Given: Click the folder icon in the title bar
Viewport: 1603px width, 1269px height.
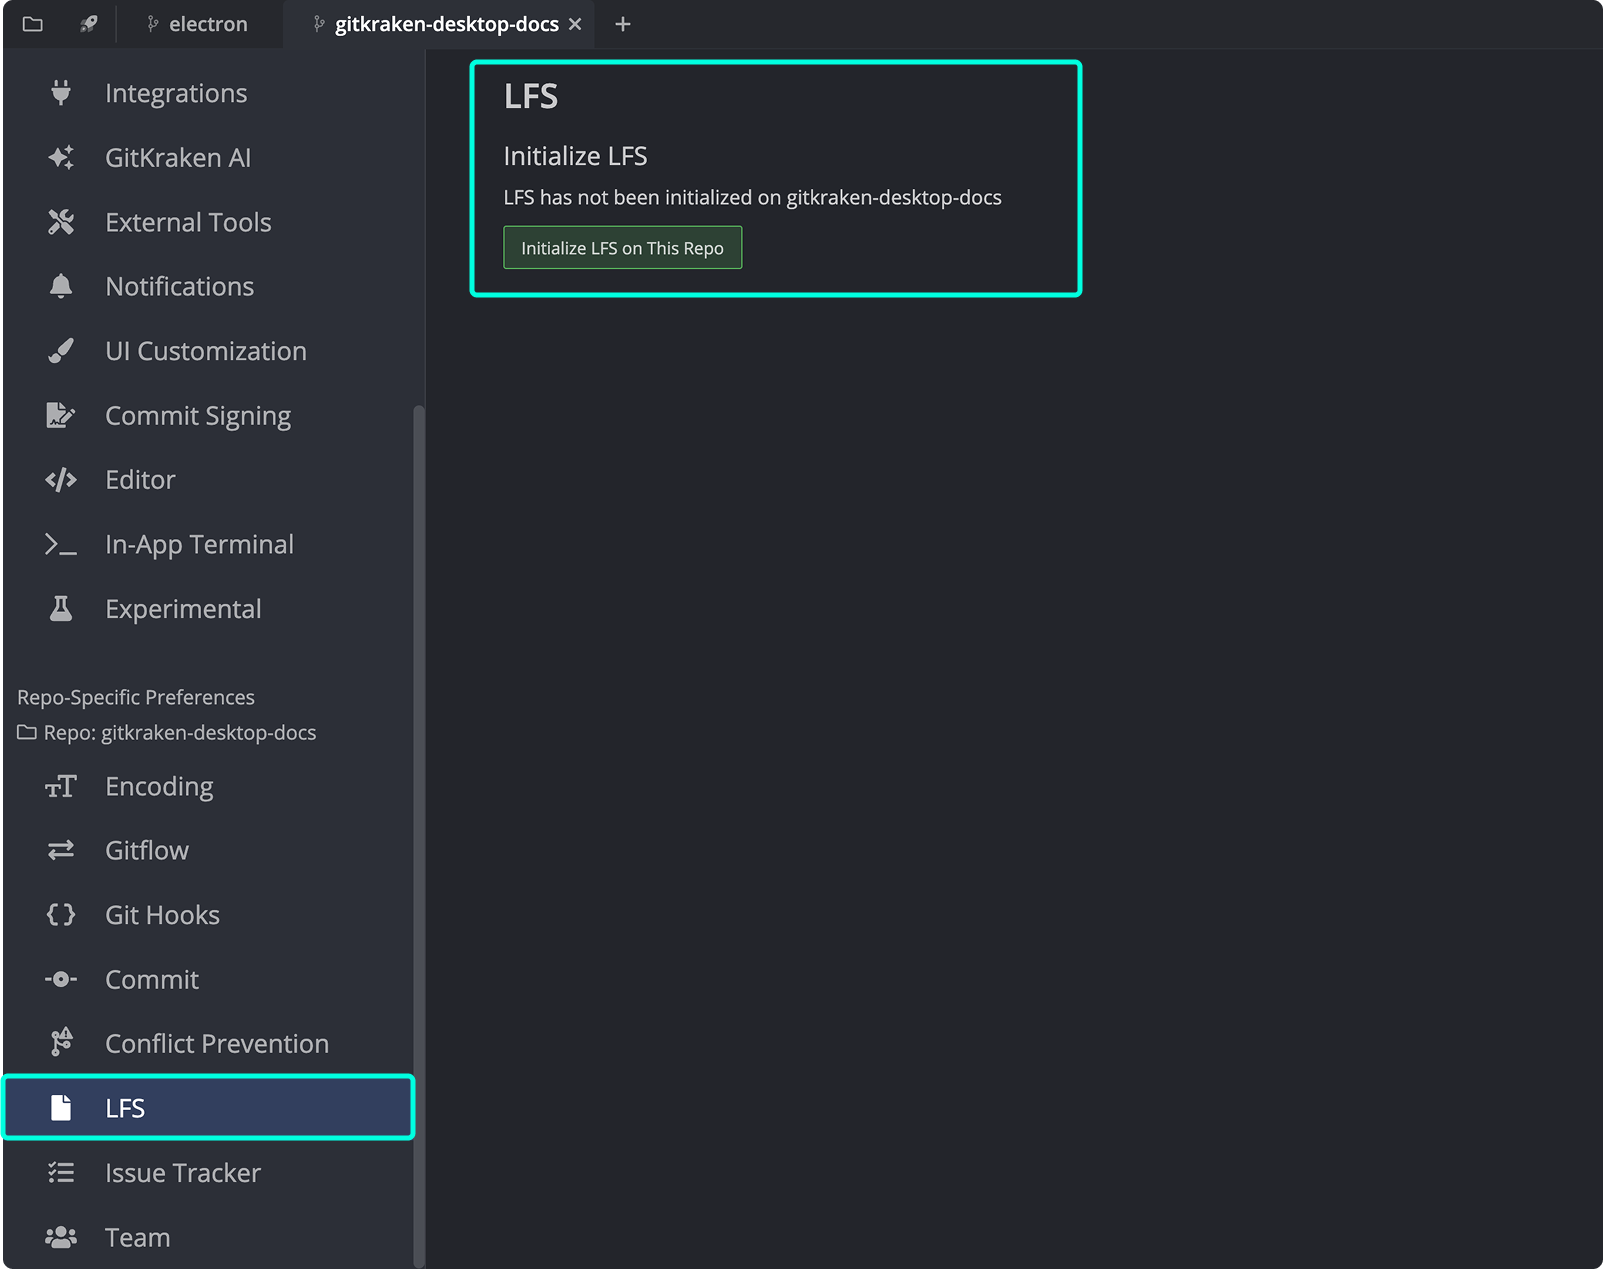Looking at the screenshot, I should [x=32, y=23].
